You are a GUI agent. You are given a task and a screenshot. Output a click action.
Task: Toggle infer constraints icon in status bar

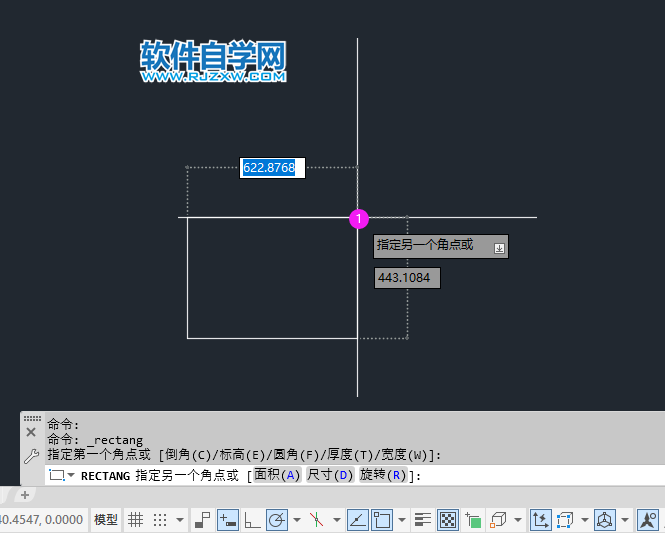[x=203, y=519]
